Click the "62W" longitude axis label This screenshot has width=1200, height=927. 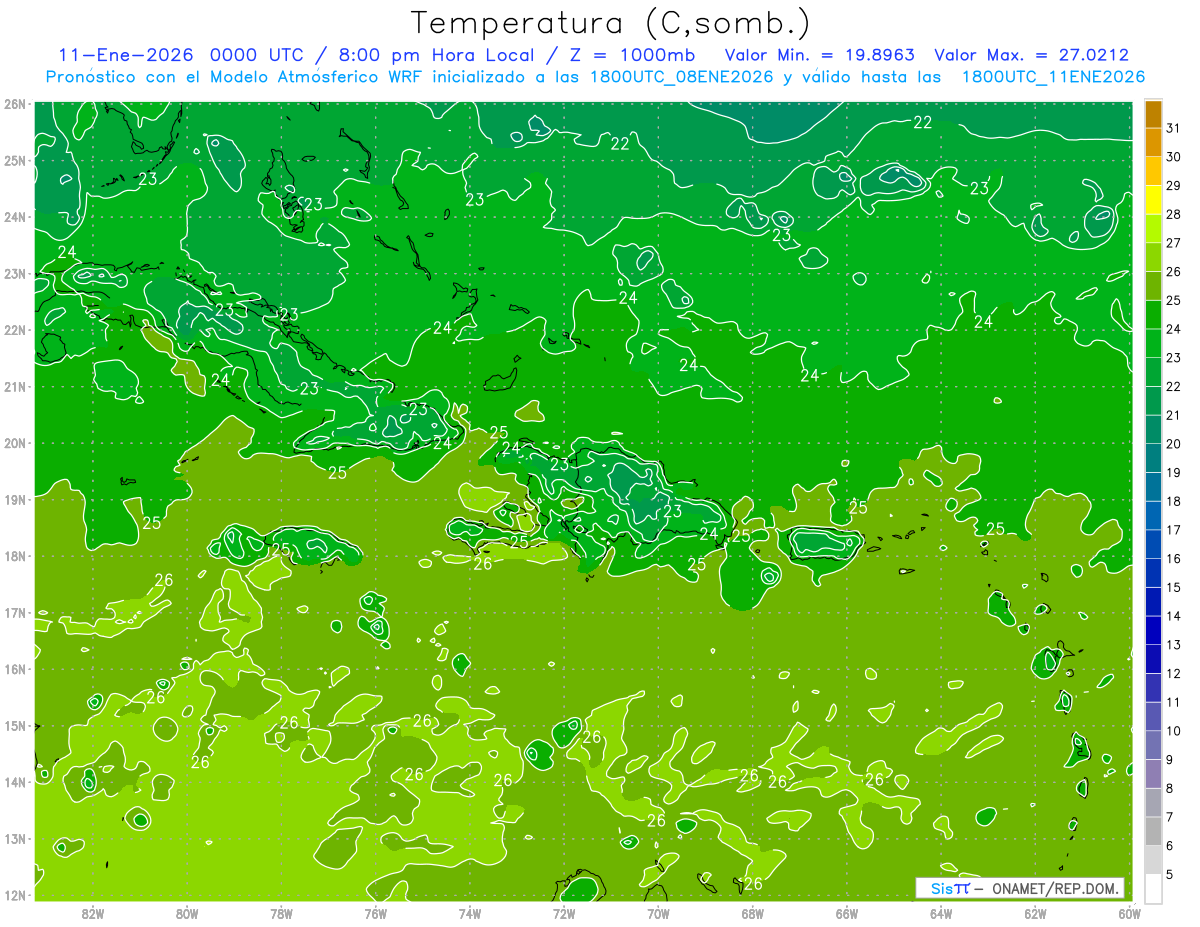pos(1035,913)
